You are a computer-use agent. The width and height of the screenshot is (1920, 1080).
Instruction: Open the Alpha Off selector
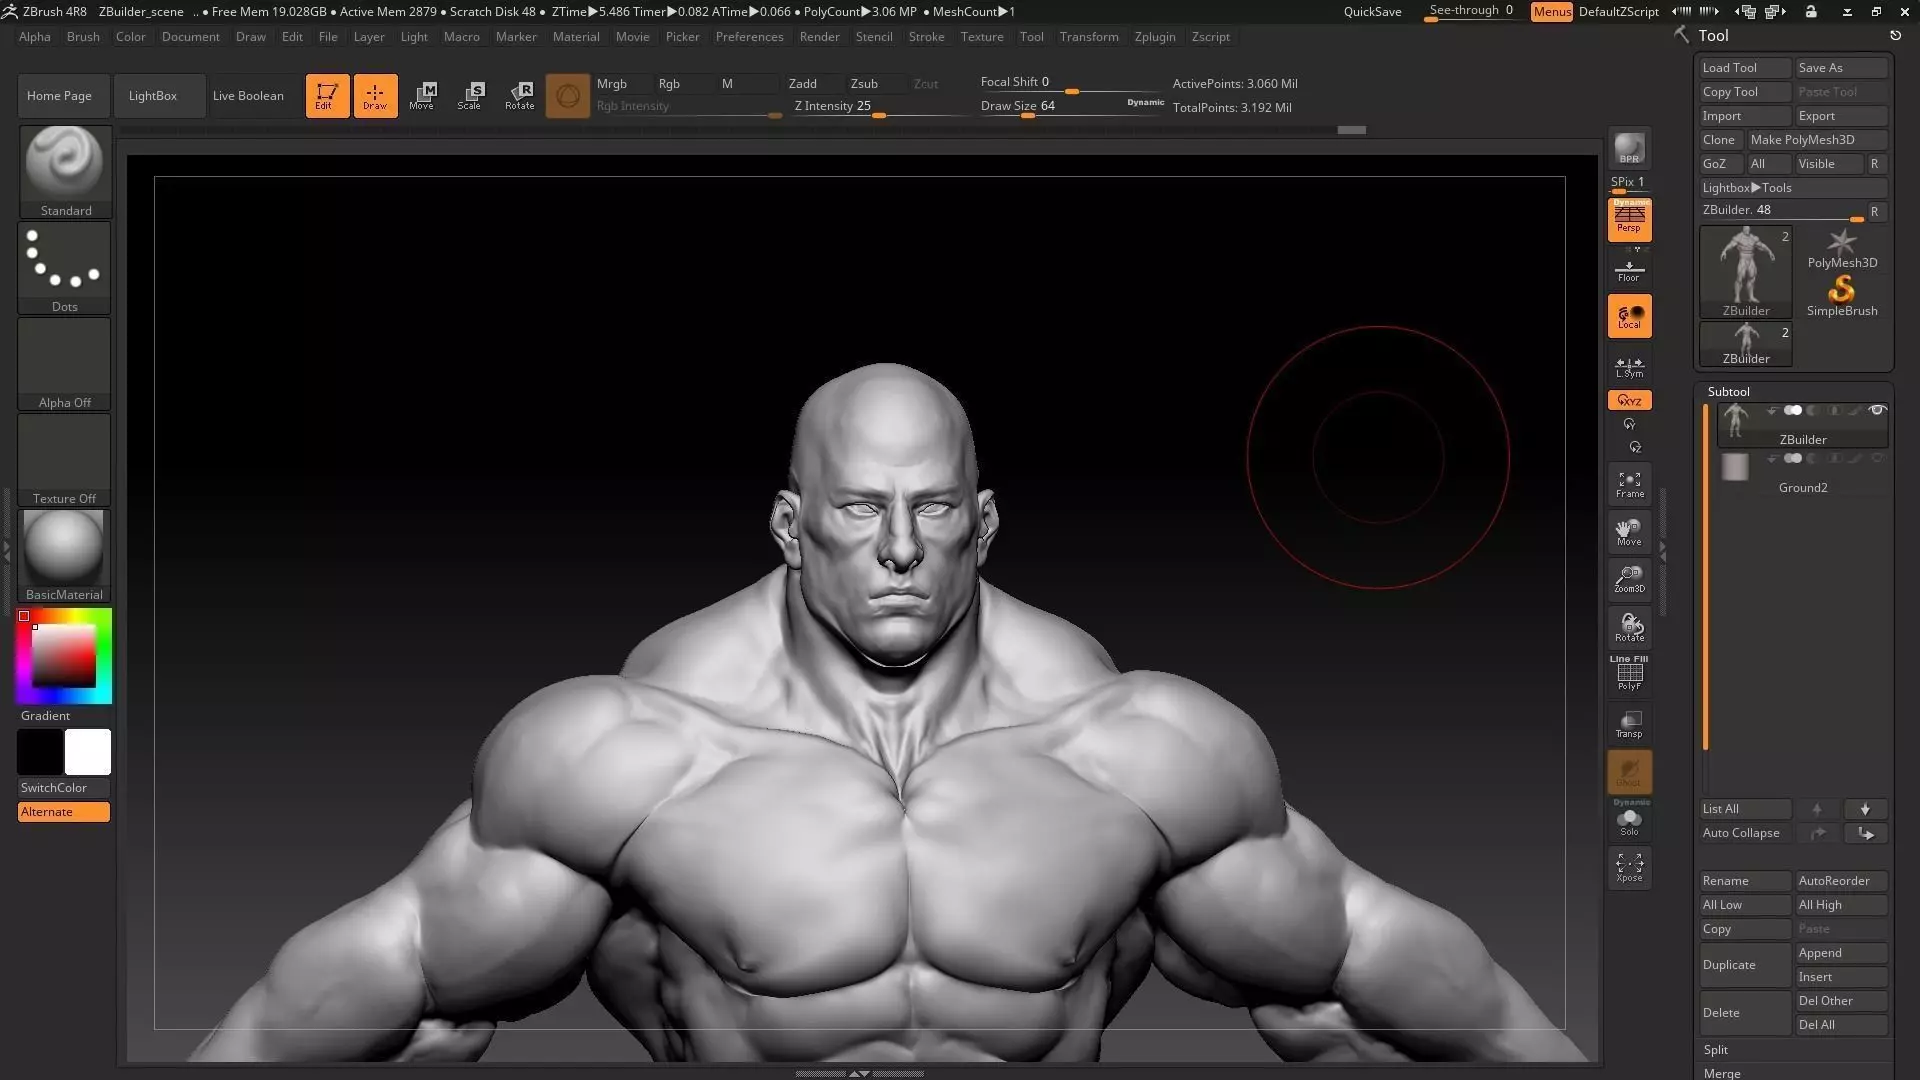(65, 364)
